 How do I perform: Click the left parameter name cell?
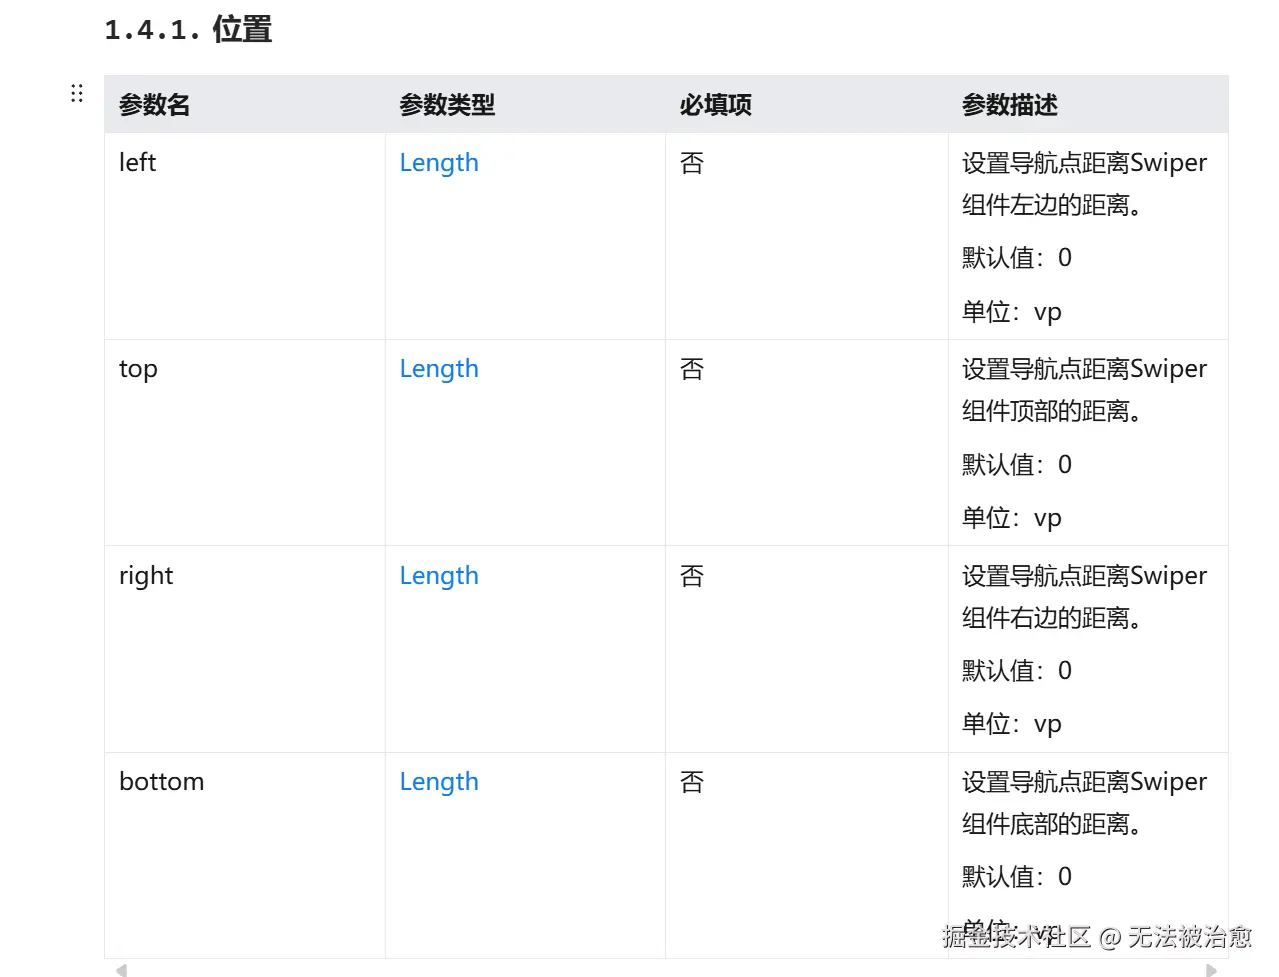click(136, 162)
